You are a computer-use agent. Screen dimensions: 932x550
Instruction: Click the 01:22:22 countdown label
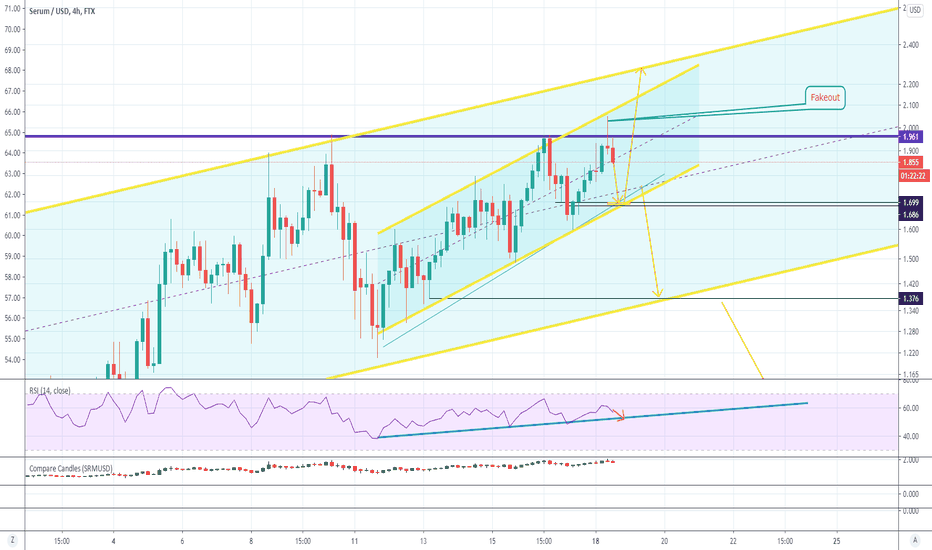913,176
